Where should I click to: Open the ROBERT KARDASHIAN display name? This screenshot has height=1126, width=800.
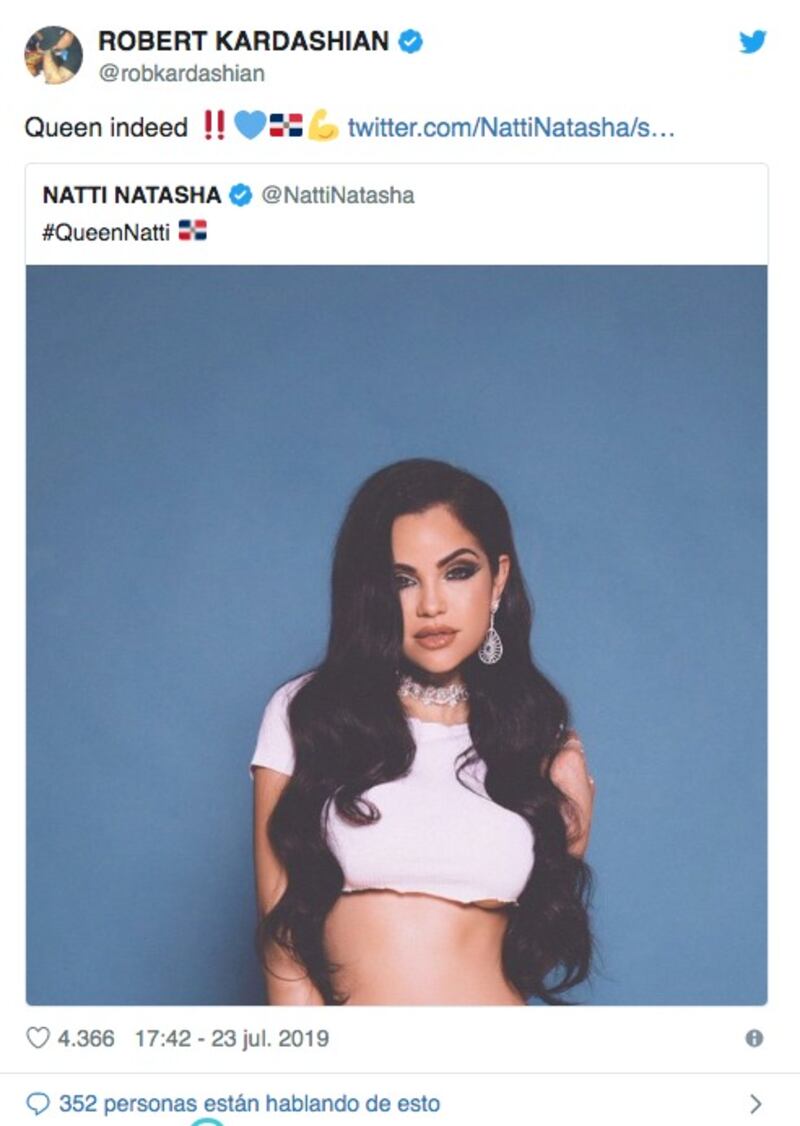pos(243,42)
